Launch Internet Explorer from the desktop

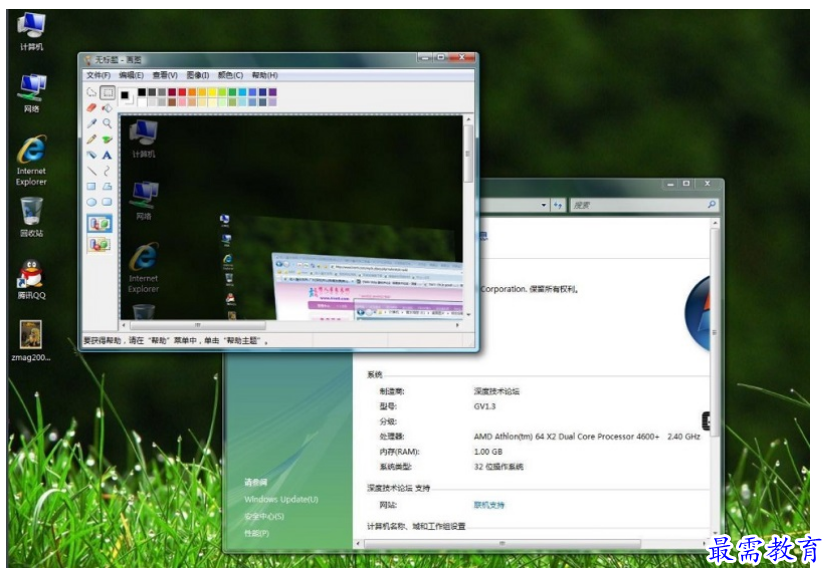click(x=31, y=160)
